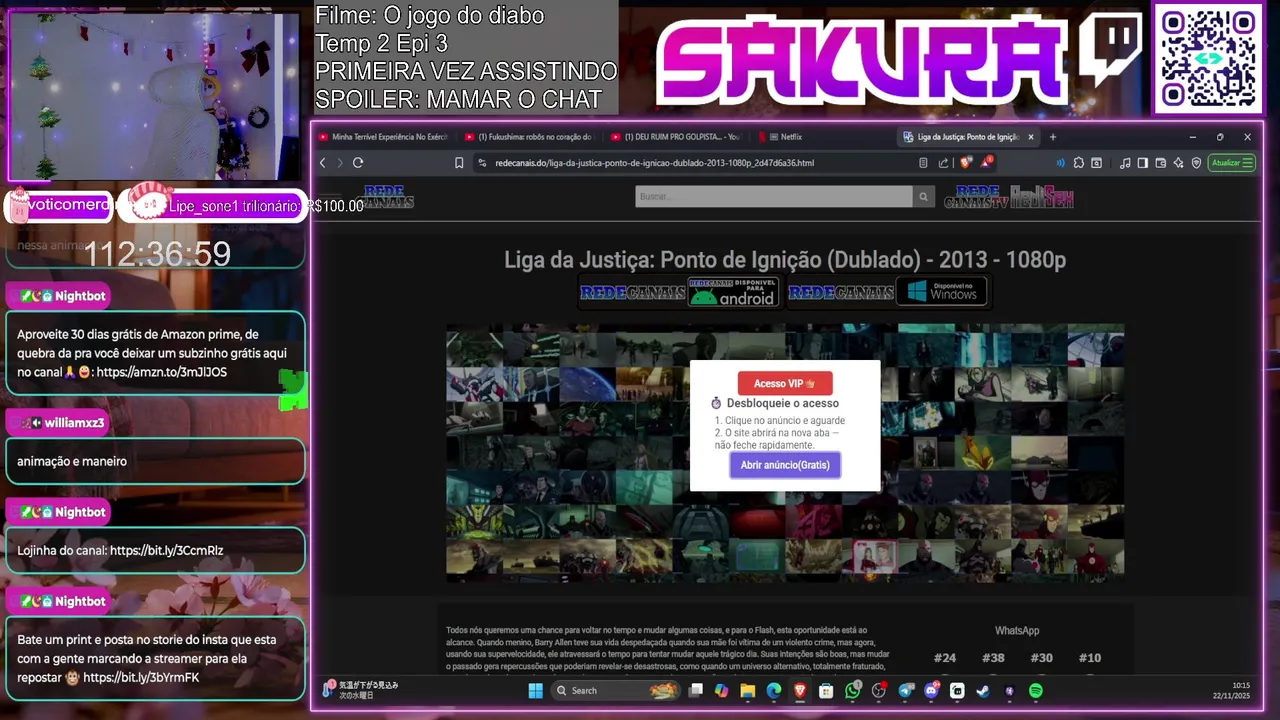Open reader mode icon in address bar
The image size is (1280, 720).
[x=923, y=163]
